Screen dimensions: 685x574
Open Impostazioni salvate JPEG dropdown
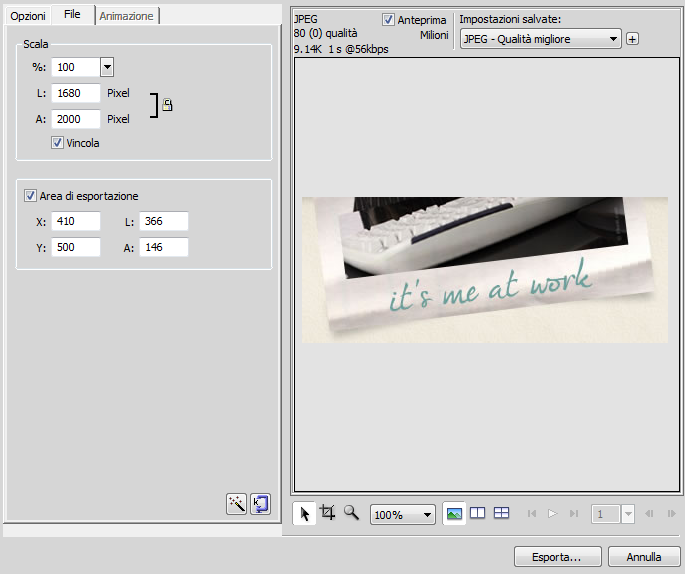tap(541, 39)
